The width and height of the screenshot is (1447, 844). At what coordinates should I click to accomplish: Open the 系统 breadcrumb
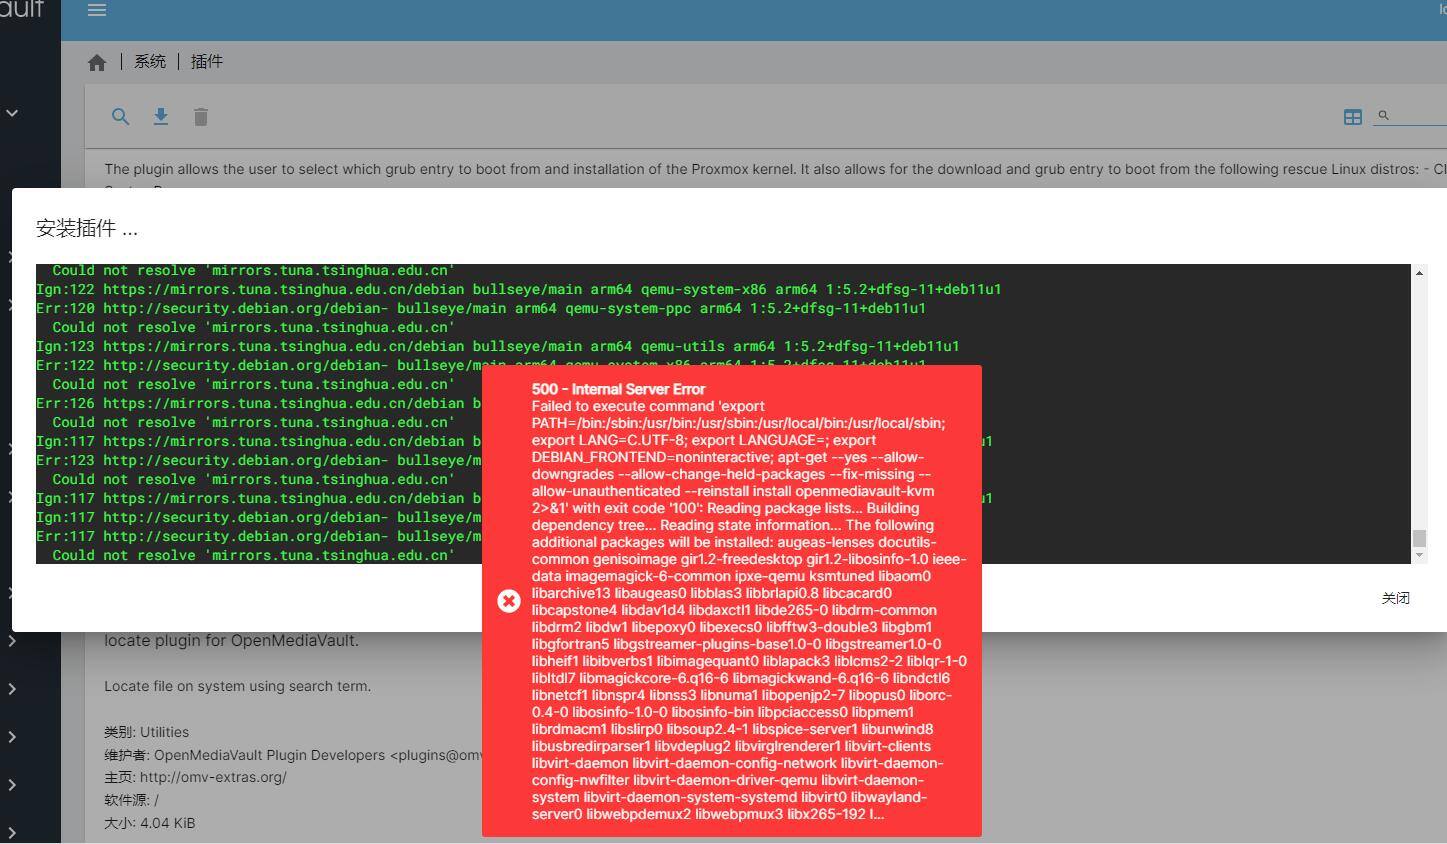click(x=150, y=62)
